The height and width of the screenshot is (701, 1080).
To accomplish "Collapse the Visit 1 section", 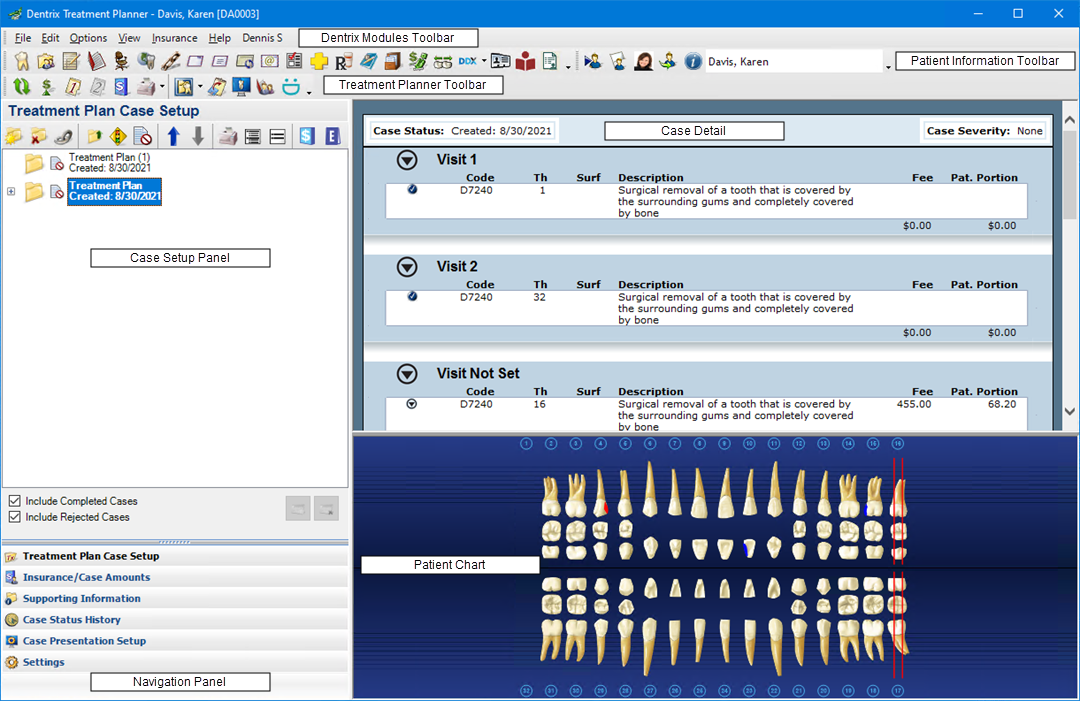I will [x=406, y=159].
